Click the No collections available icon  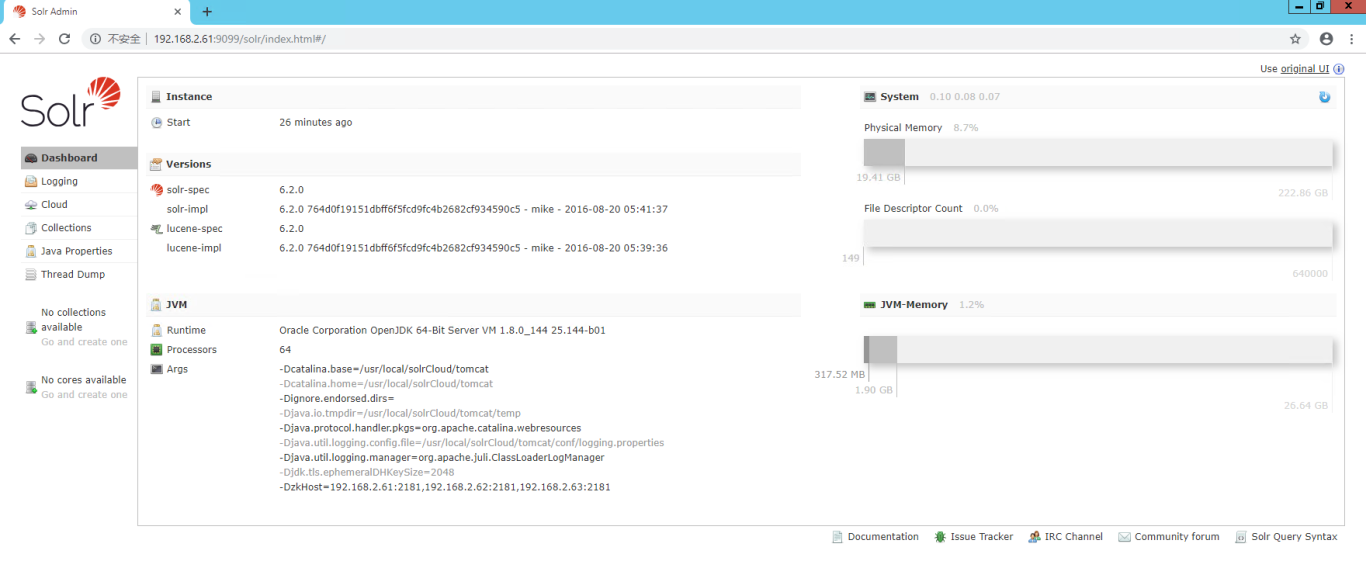coord(31,327)
